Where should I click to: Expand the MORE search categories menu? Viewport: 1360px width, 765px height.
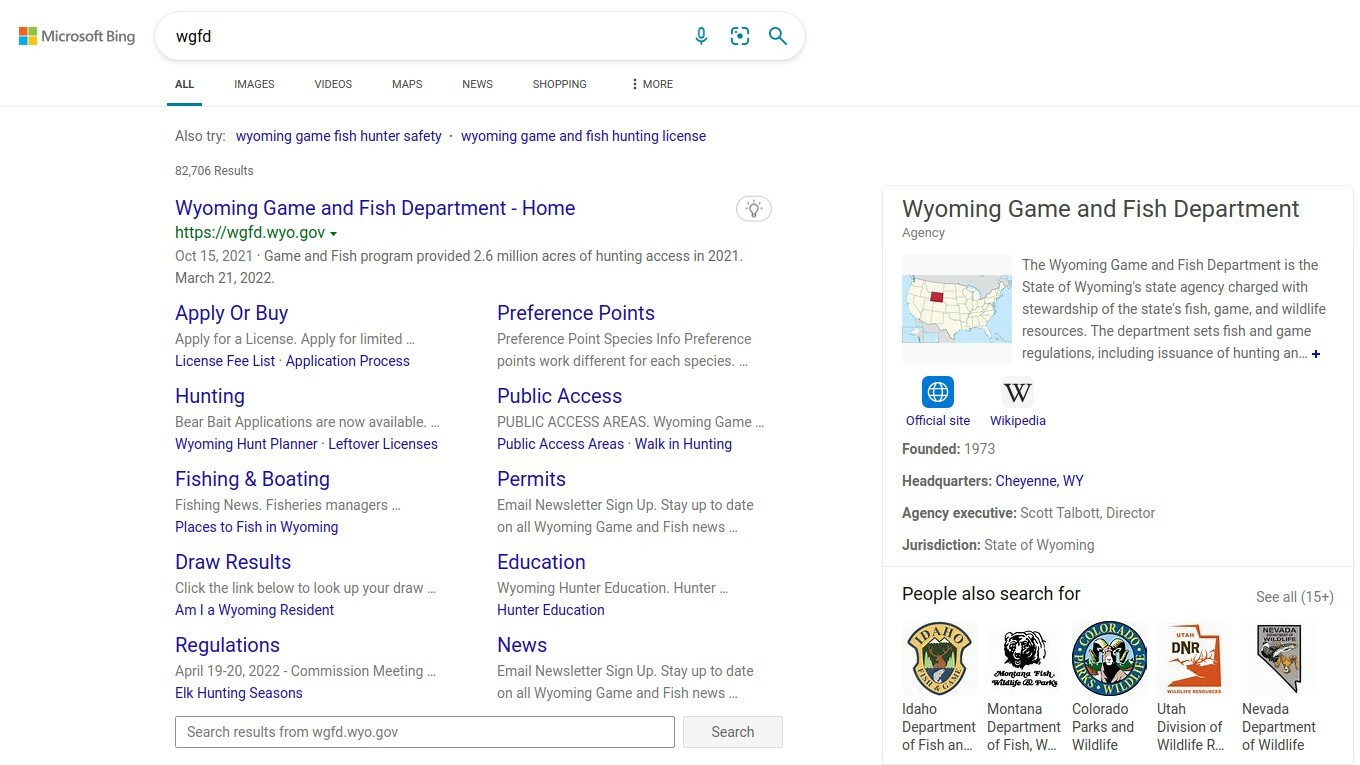[x=651, y=84]
